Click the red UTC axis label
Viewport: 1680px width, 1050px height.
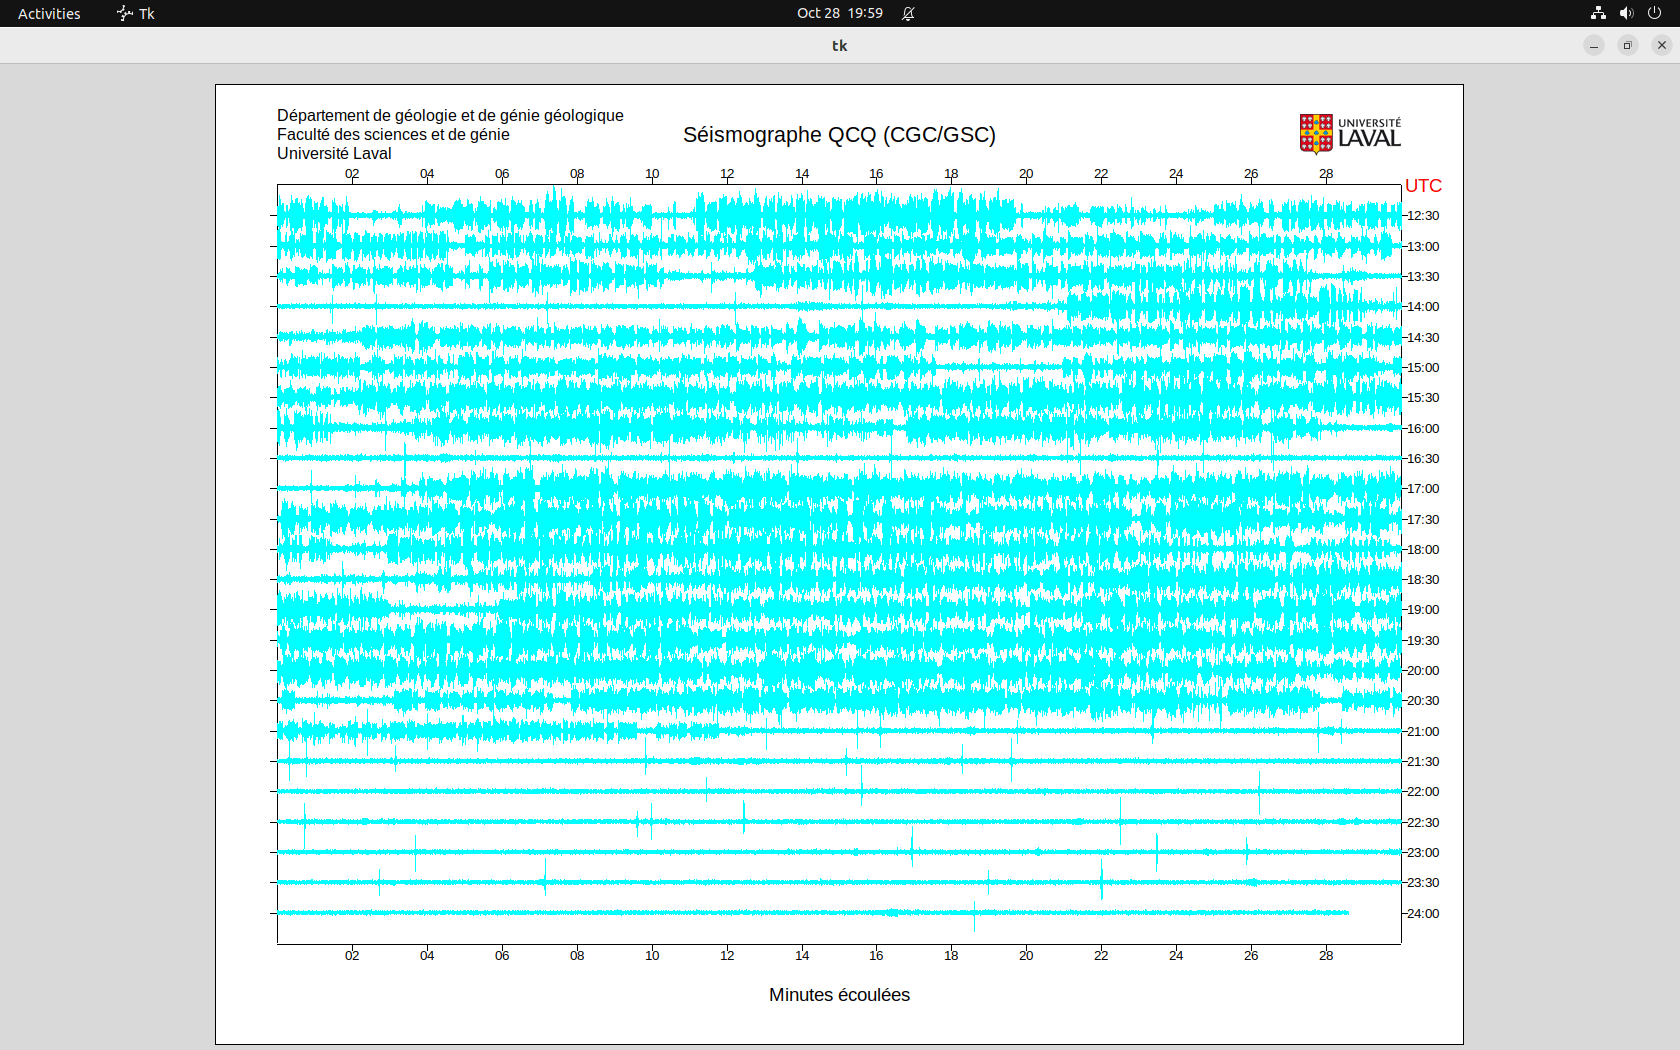pos(1423,186)
